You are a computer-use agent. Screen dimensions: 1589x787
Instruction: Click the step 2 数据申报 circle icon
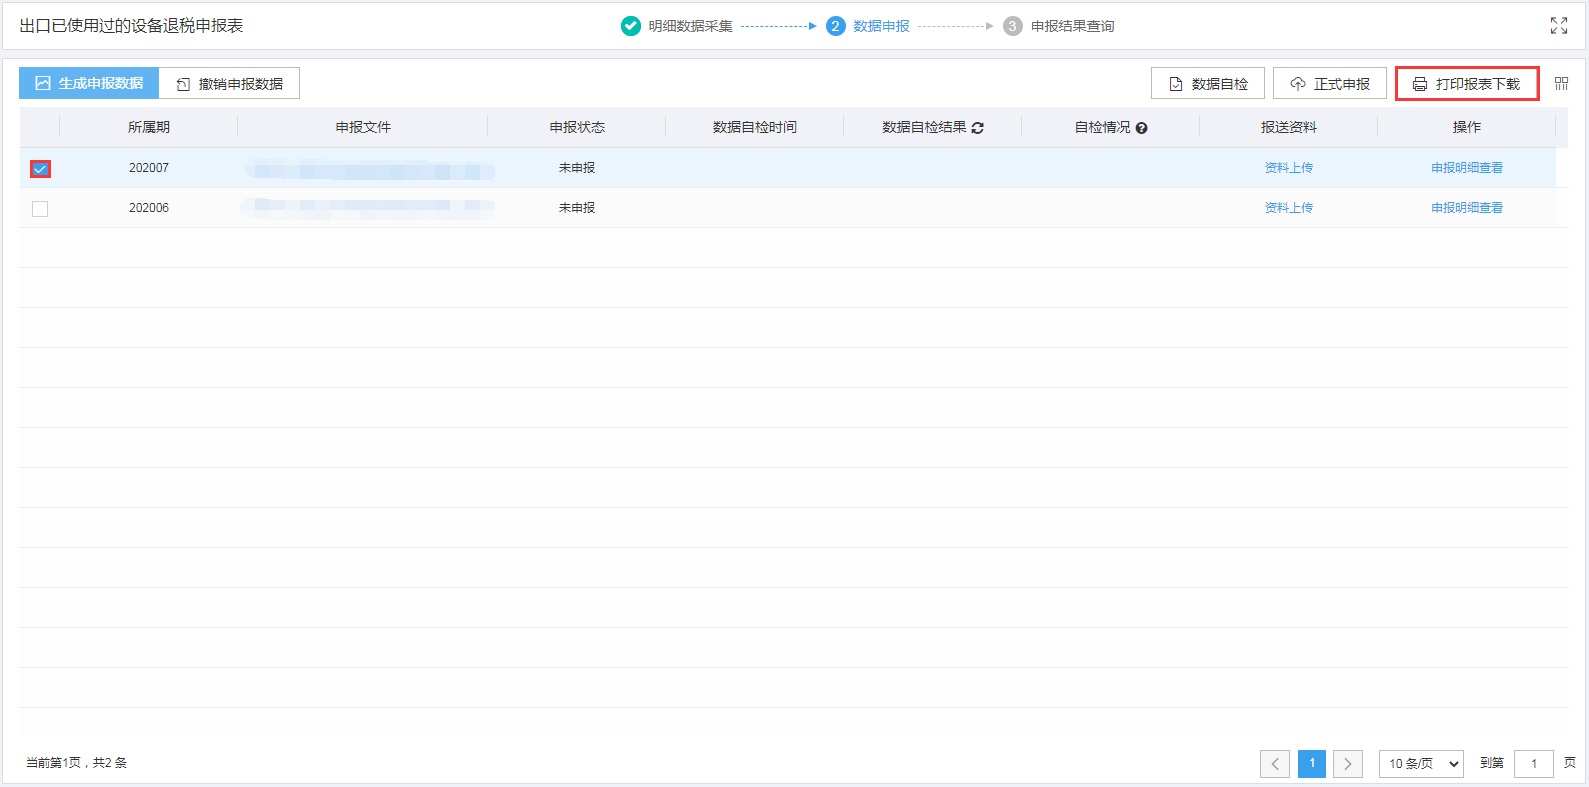tap(836, 26)
